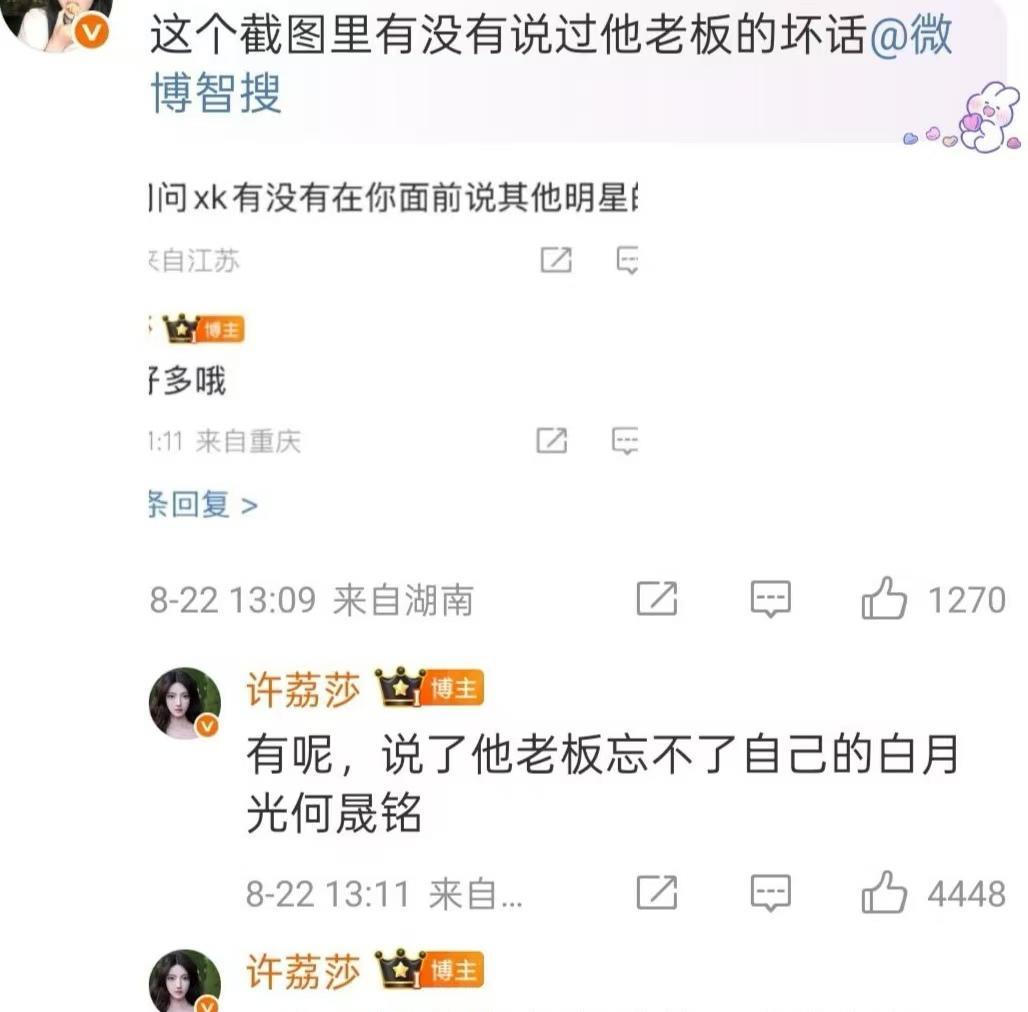This screenshot has height=1012, width=1028.
Task: Select the 4448 like count
Action: click(x=966, y=893)
